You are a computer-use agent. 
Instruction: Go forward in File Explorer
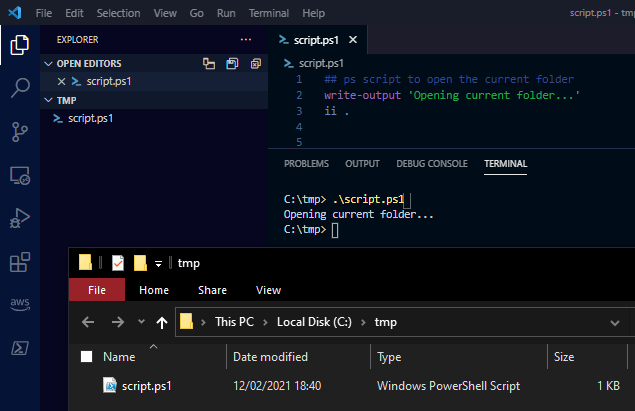tap(118, 322)
